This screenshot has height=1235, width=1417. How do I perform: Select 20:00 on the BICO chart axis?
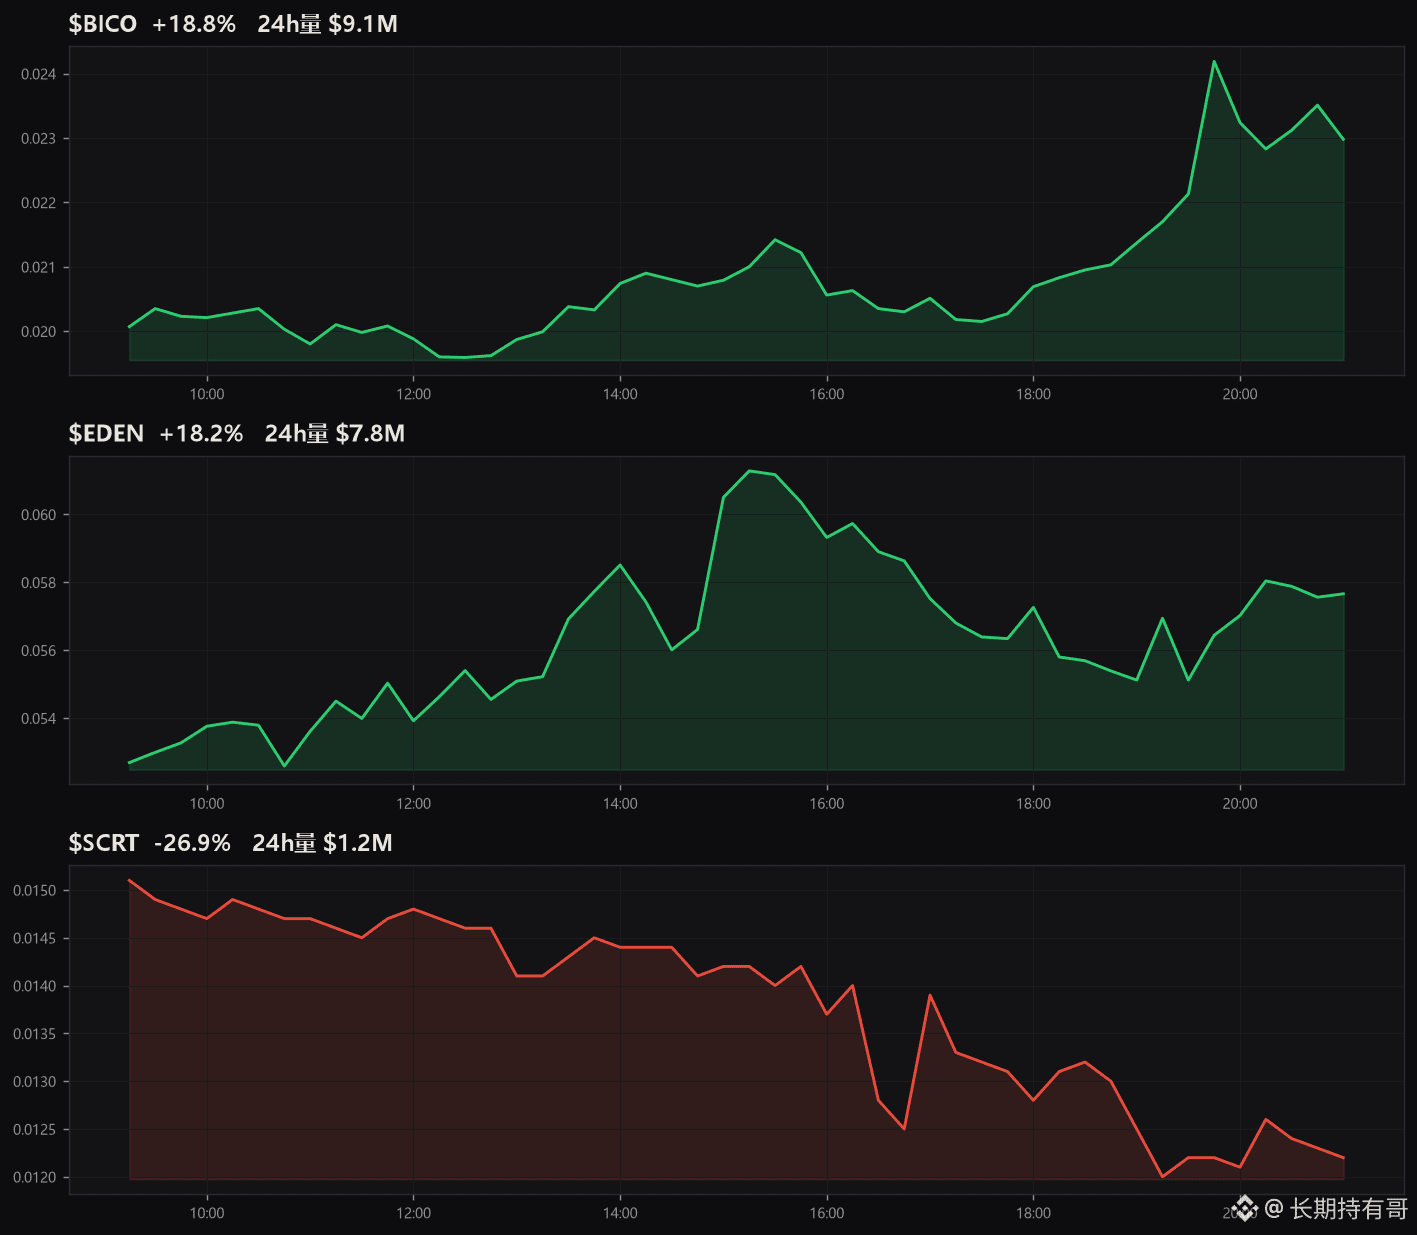tap(1240, 394)
